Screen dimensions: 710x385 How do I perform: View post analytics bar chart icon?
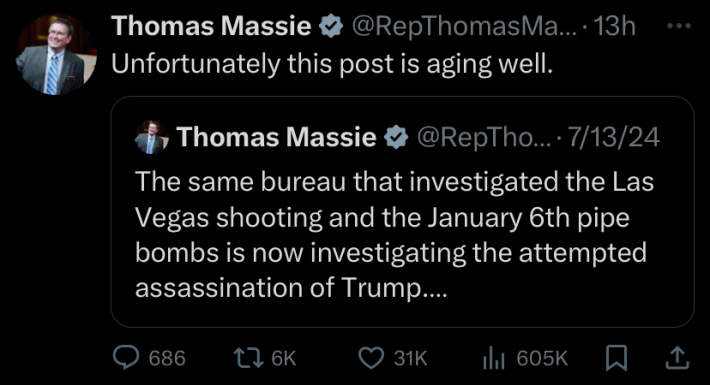(494, 358)
